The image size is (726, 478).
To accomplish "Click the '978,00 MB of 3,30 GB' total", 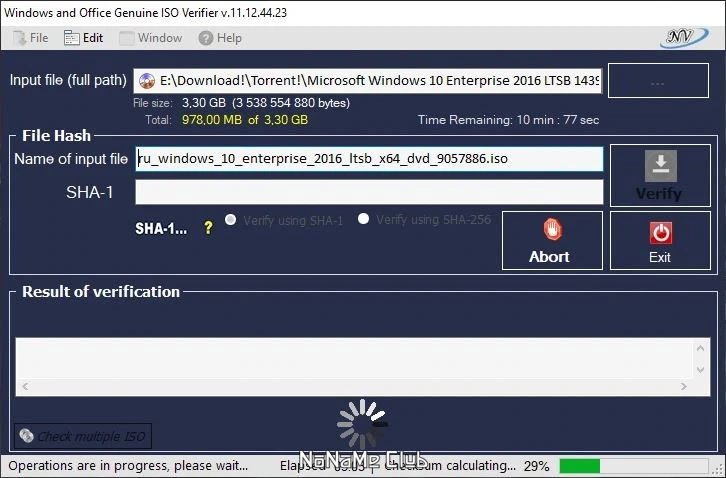I will click(244, 120).
